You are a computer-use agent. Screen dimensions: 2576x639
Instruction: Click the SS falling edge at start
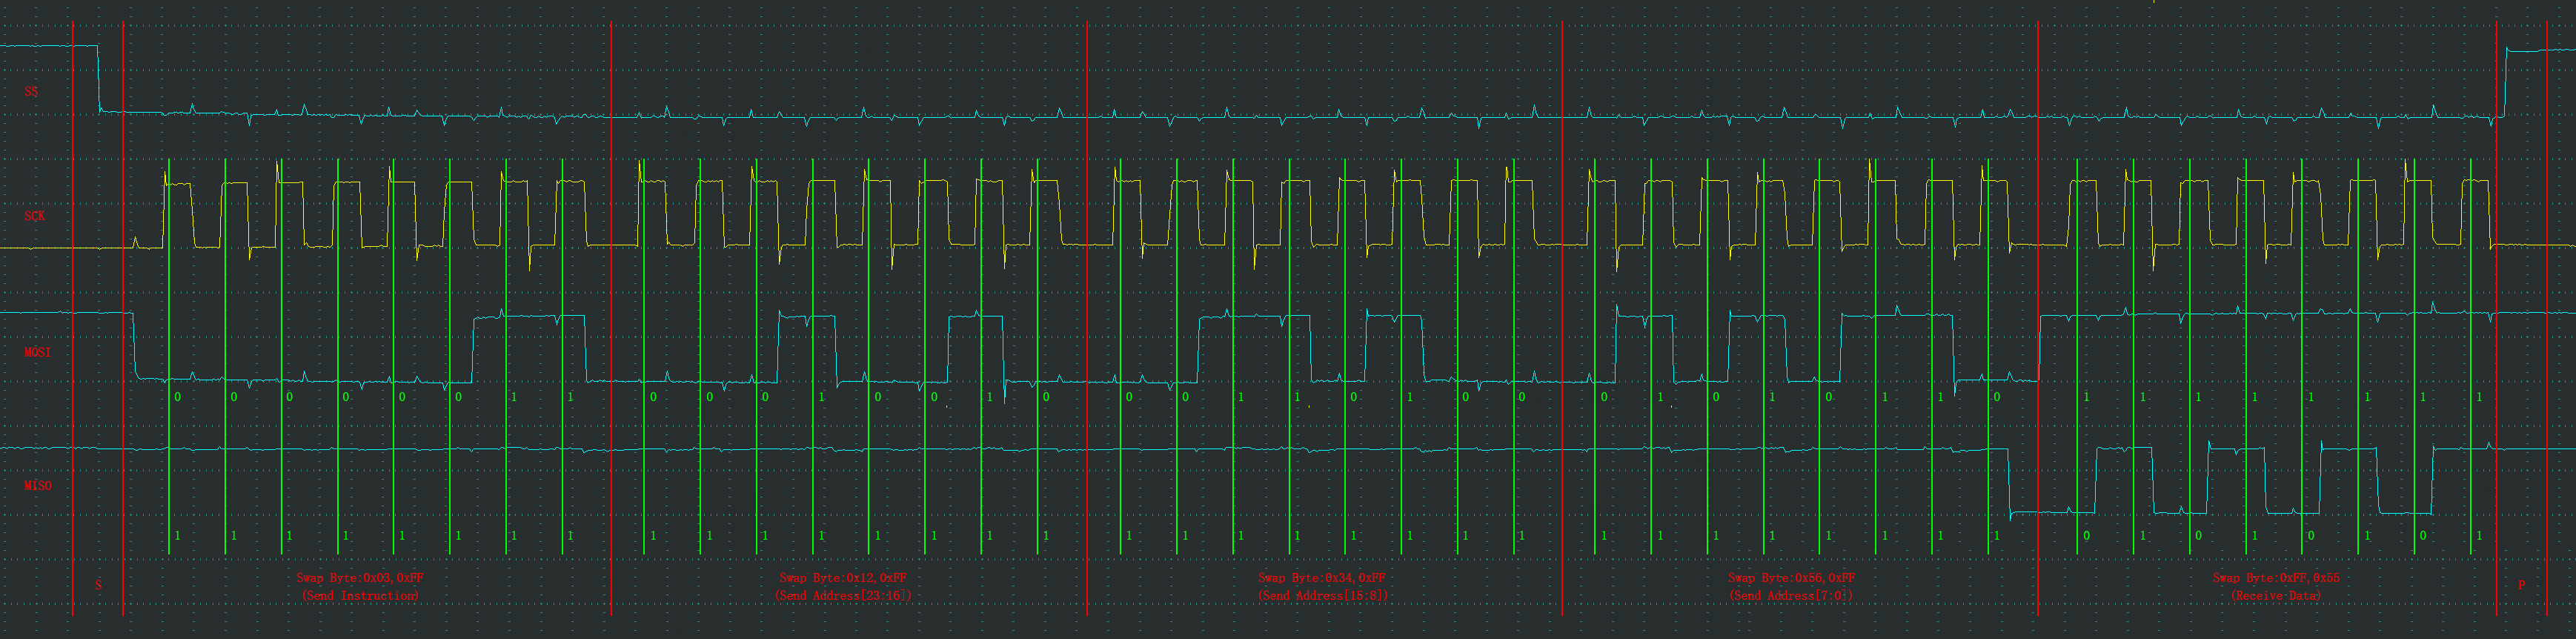coord(99,78)
